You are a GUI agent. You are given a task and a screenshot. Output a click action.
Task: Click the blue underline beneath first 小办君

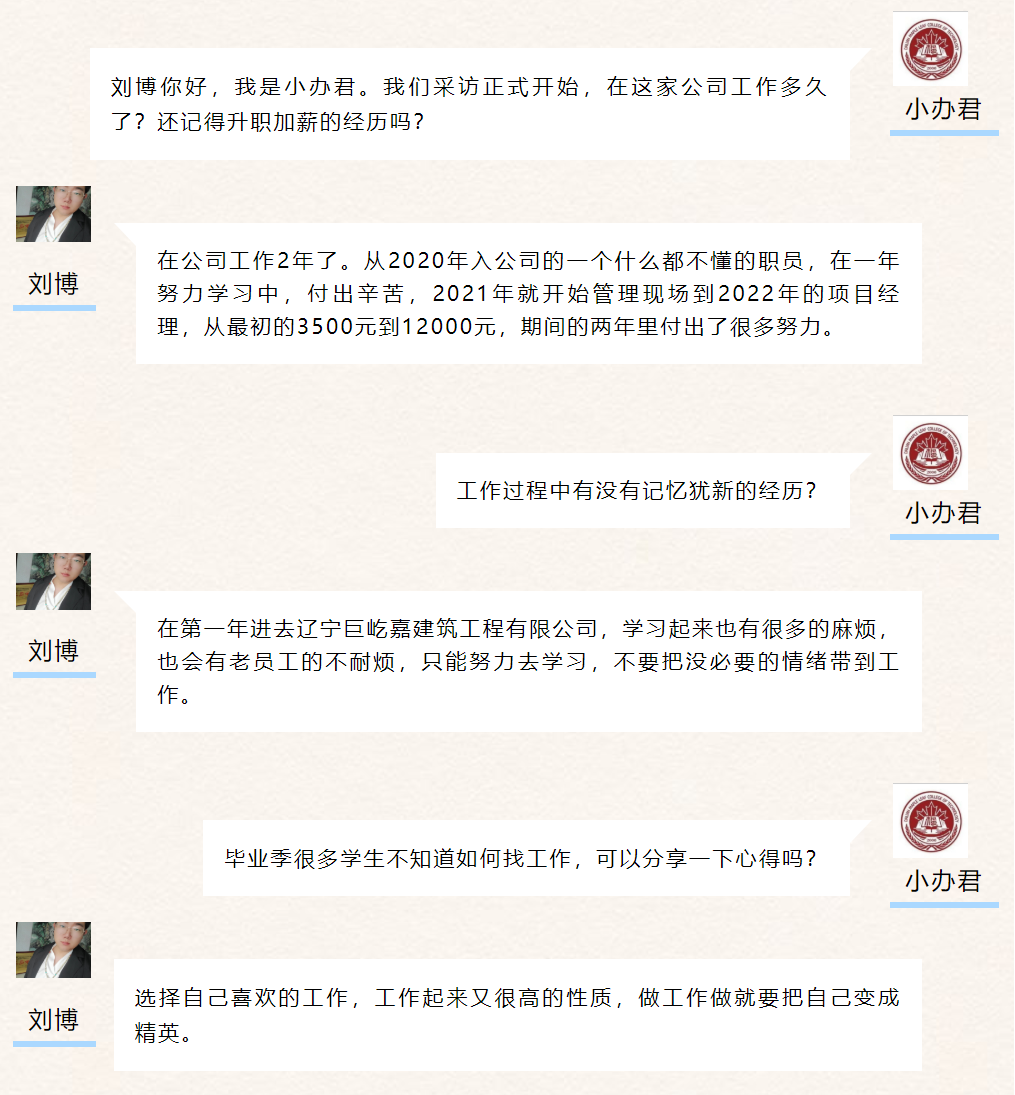coord(944,133)
